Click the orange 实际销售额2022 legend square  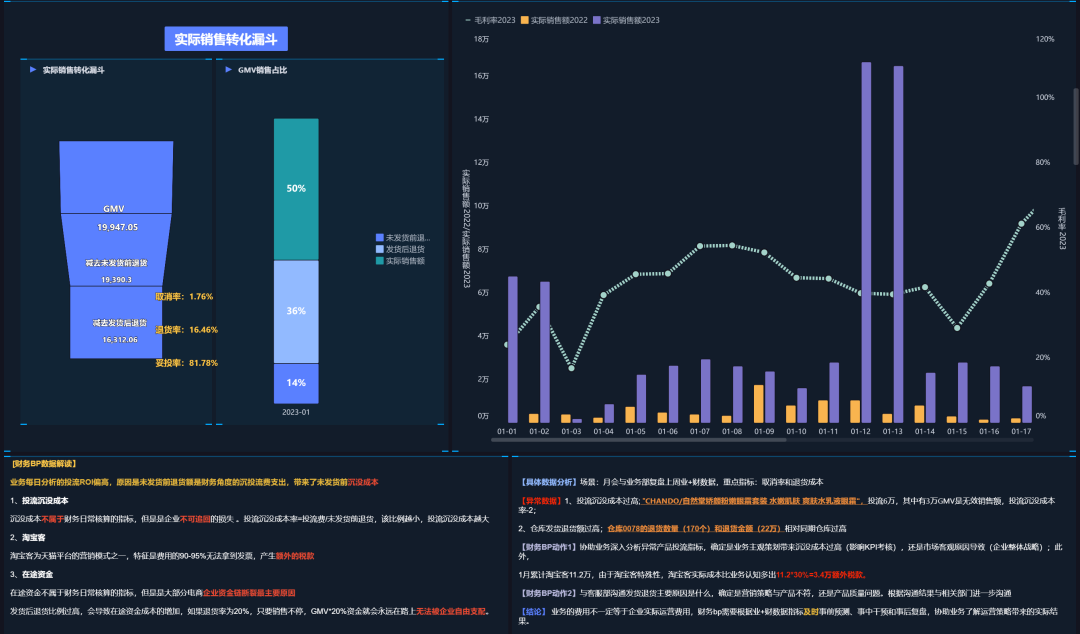(x=525, y=20)
